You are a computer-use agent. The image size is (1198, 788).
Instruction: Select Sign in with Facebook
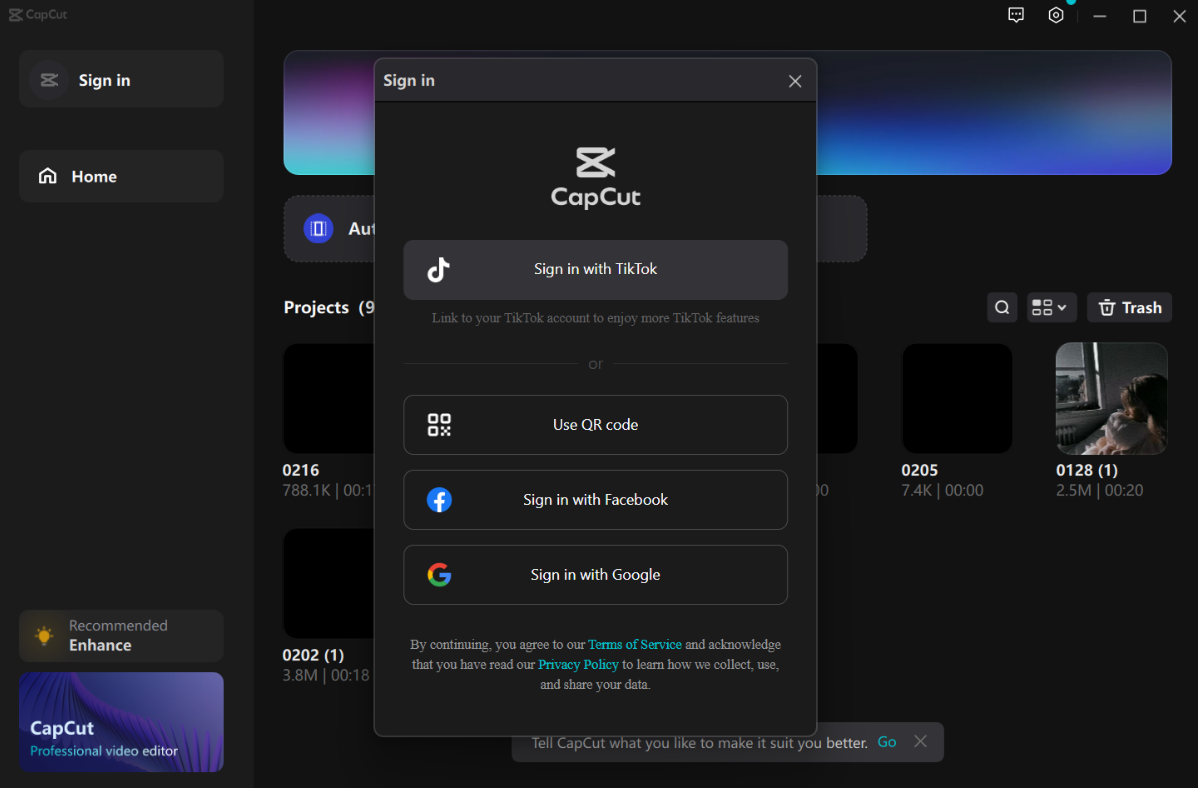[595, 500]
